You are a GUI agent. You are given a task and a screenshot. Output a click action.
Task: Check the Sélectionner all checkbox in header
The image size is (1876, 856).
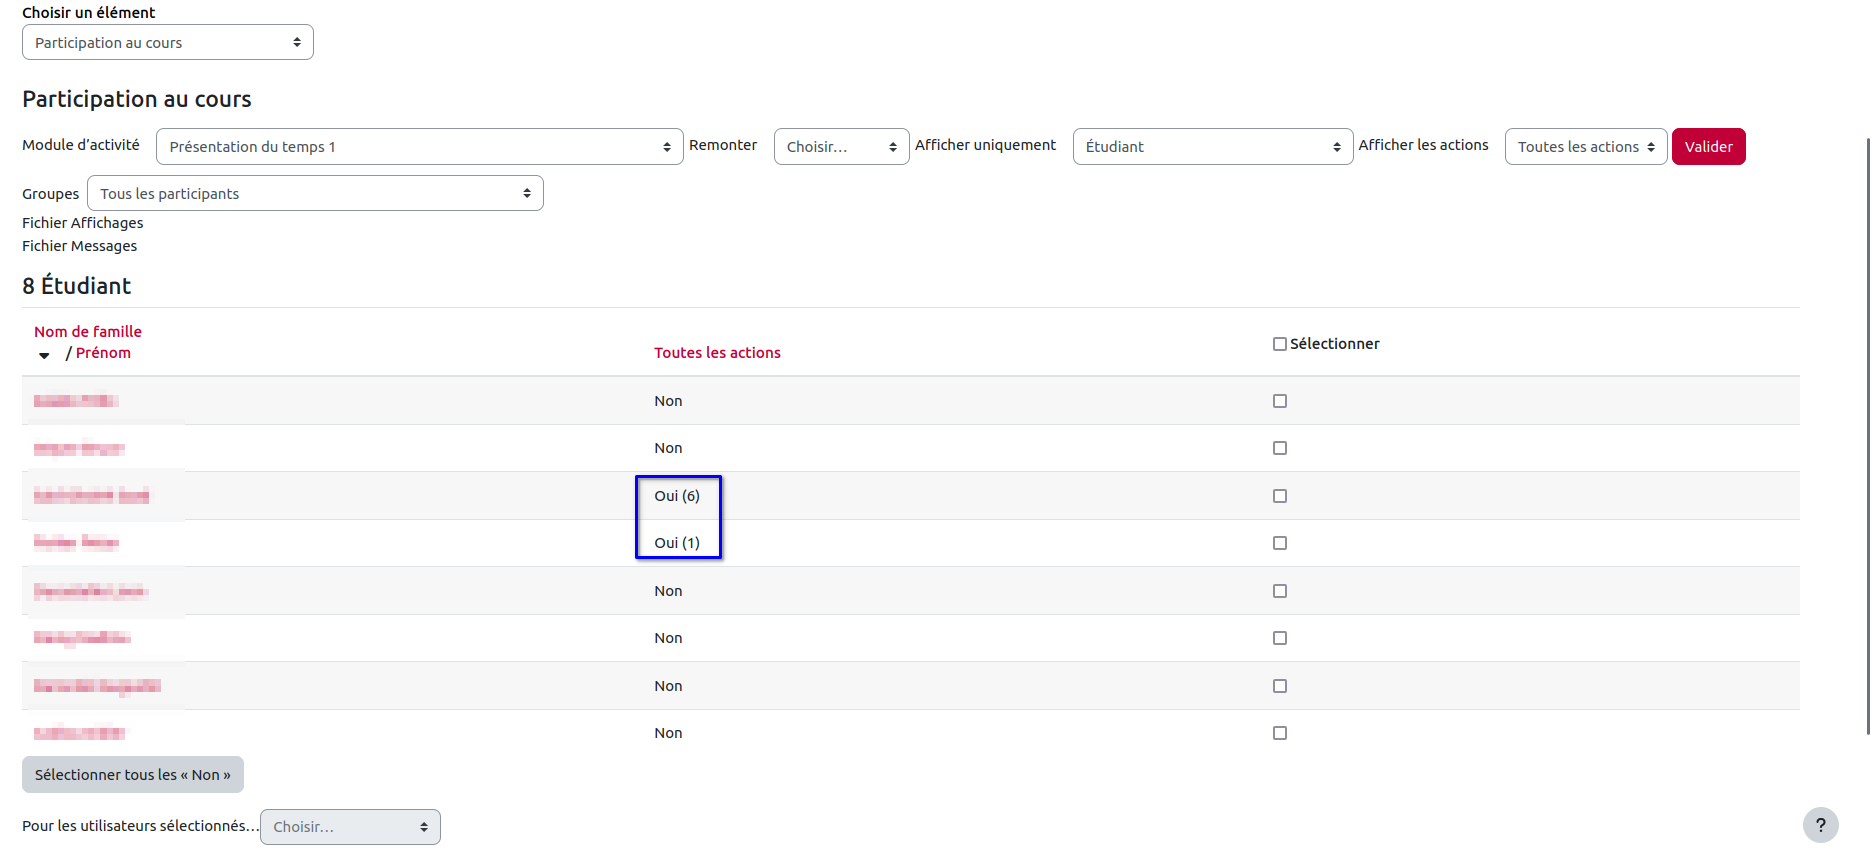coord(1279,344)
